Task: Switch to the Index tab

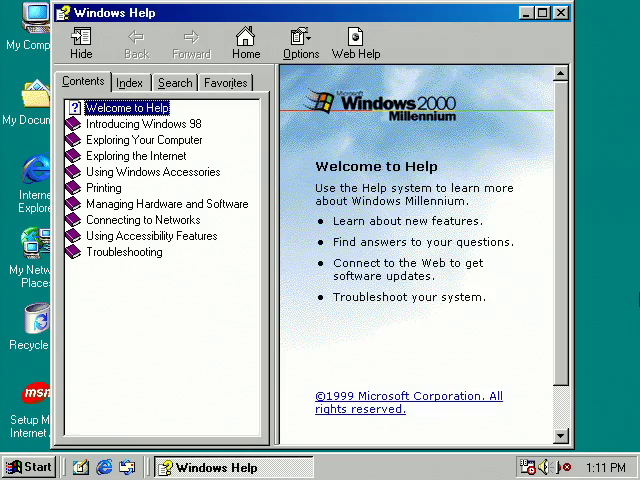Action: coord(129,83)
